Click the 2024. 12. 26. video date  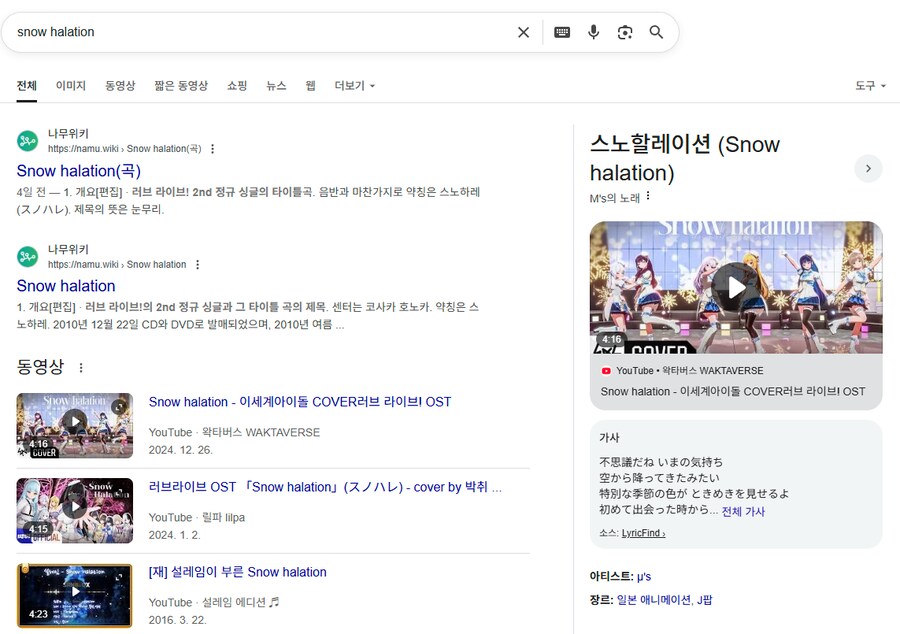pos(180,450)
